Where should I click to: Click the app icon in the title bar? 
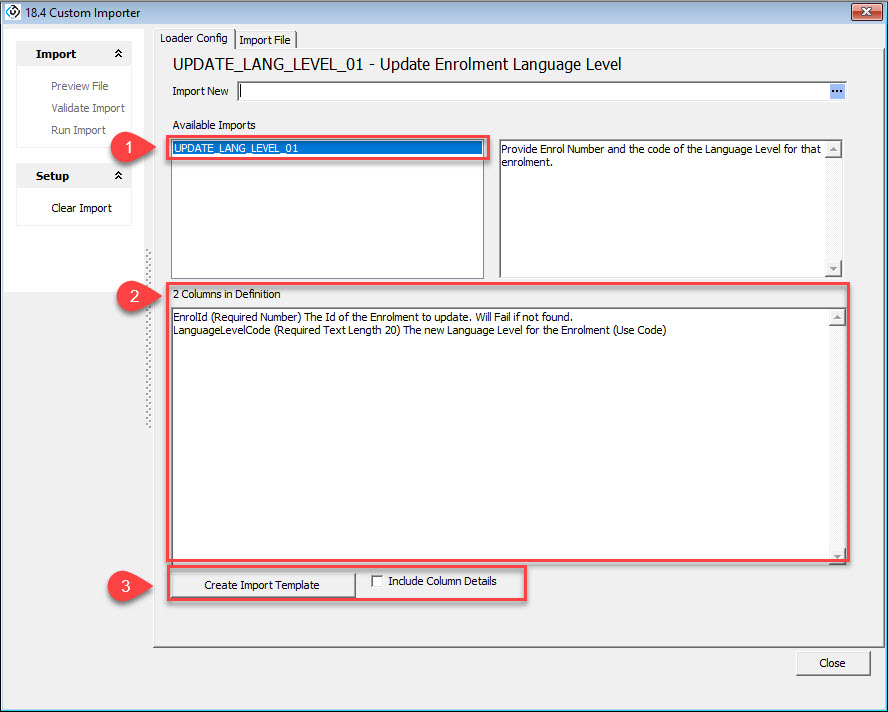(x=14, y=13)
